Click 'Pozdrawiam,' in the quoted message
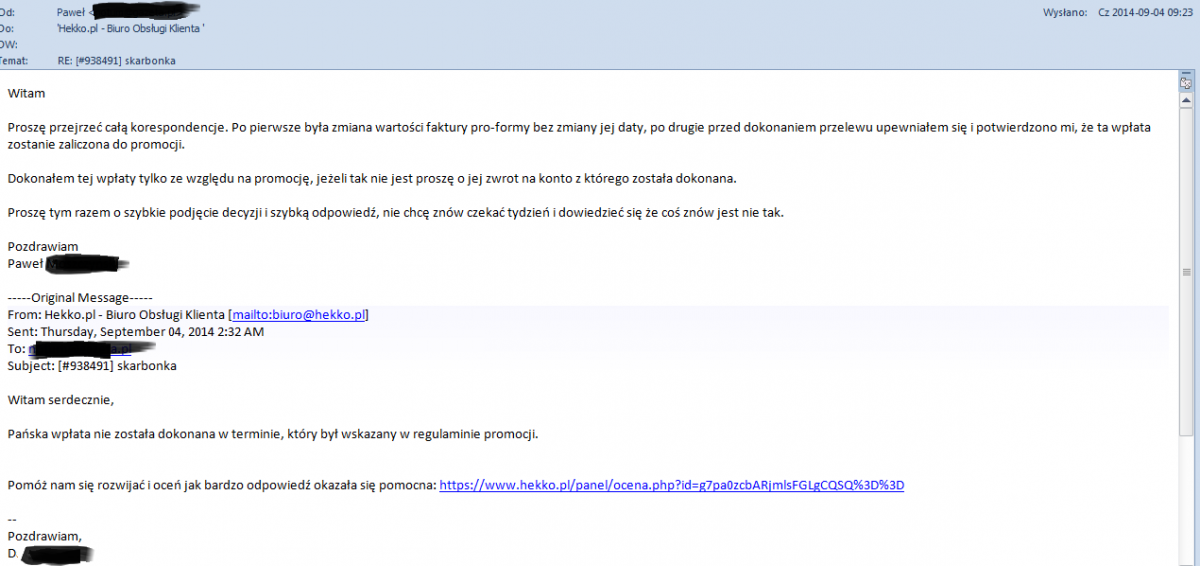Image resolution: width=1200 pixels, height=566 pixels. click(44, 536)
